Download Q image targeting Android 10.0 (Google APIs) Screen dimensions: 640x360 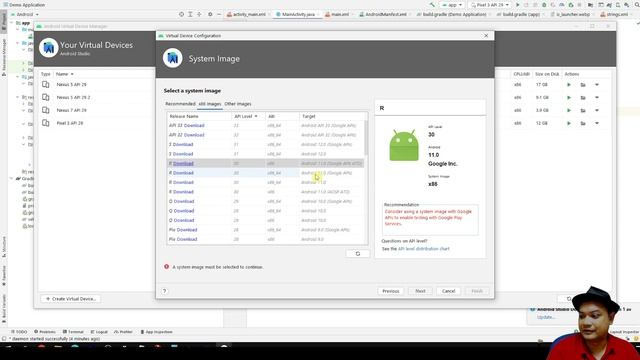pos(184,201)
